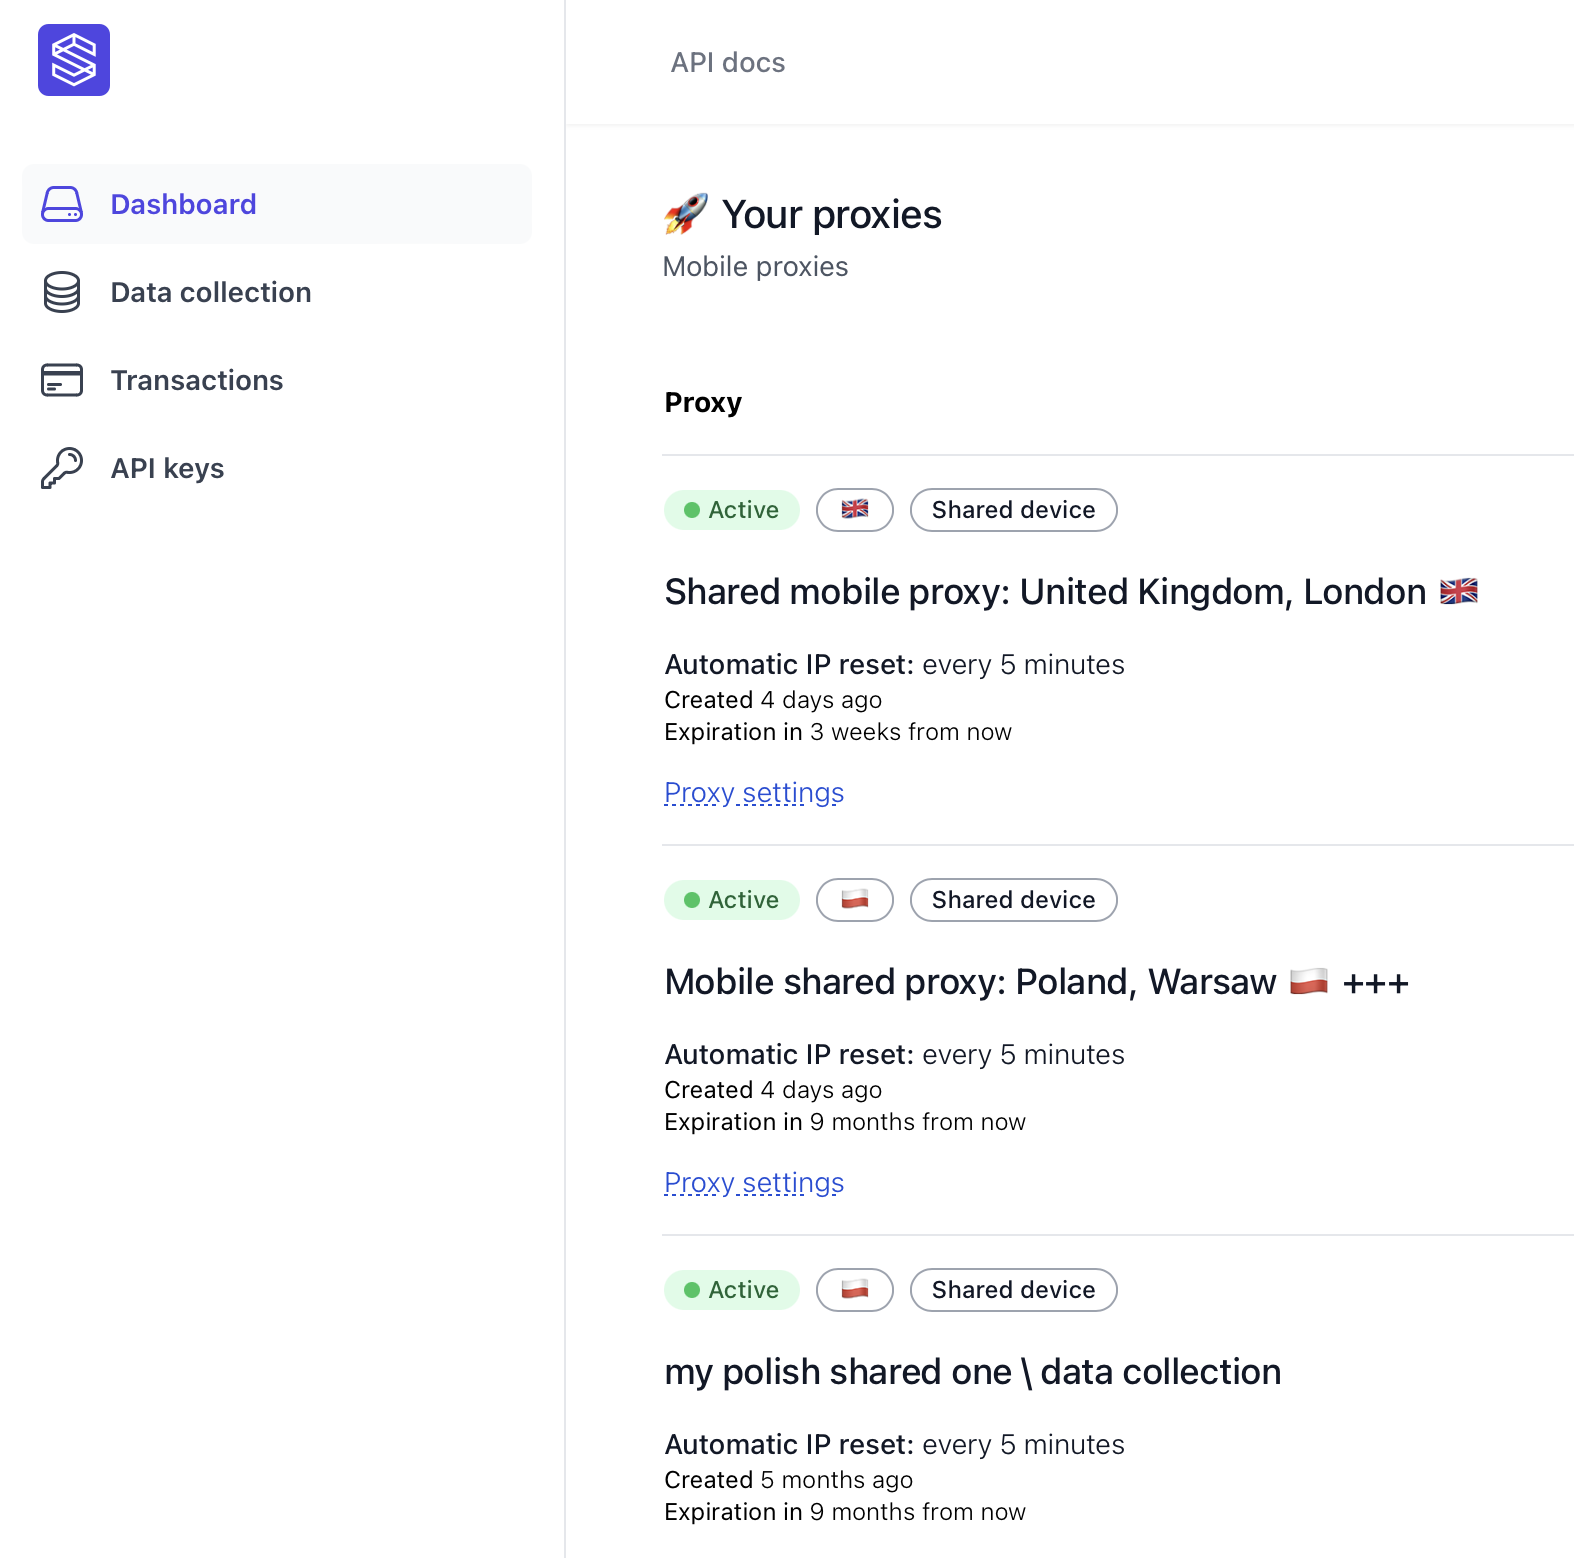Navigate to API keys

(167, 468)
